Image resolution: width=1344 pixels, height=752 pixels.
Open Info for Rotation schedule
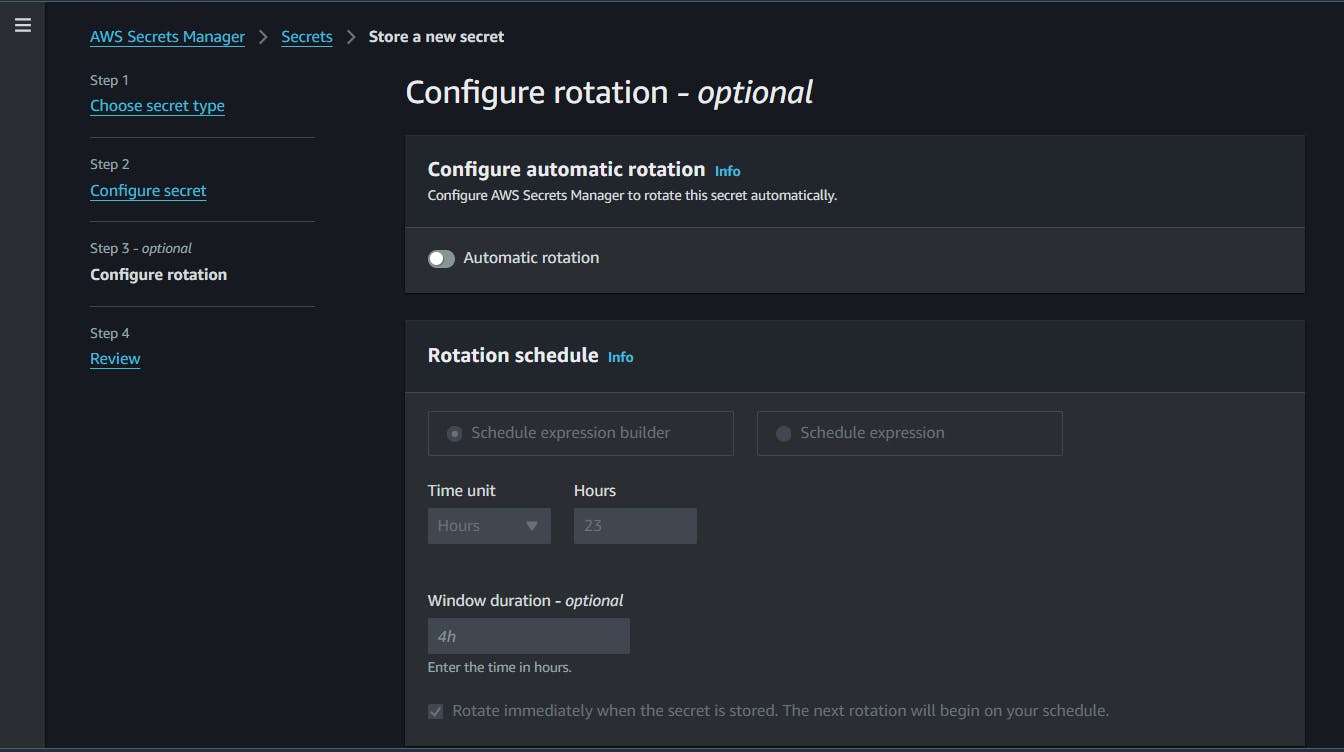point(620,357)
